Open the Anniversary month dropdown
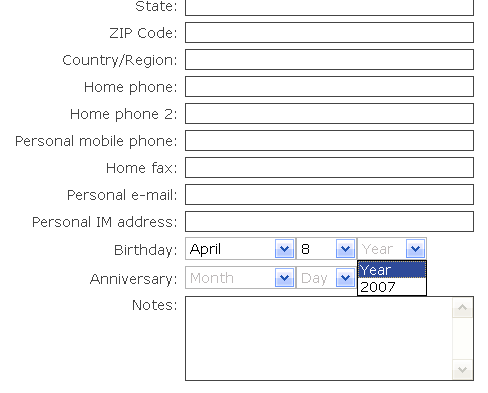This screenshot has height=393, width=488. pyautogui.click(x=240, y=278)
